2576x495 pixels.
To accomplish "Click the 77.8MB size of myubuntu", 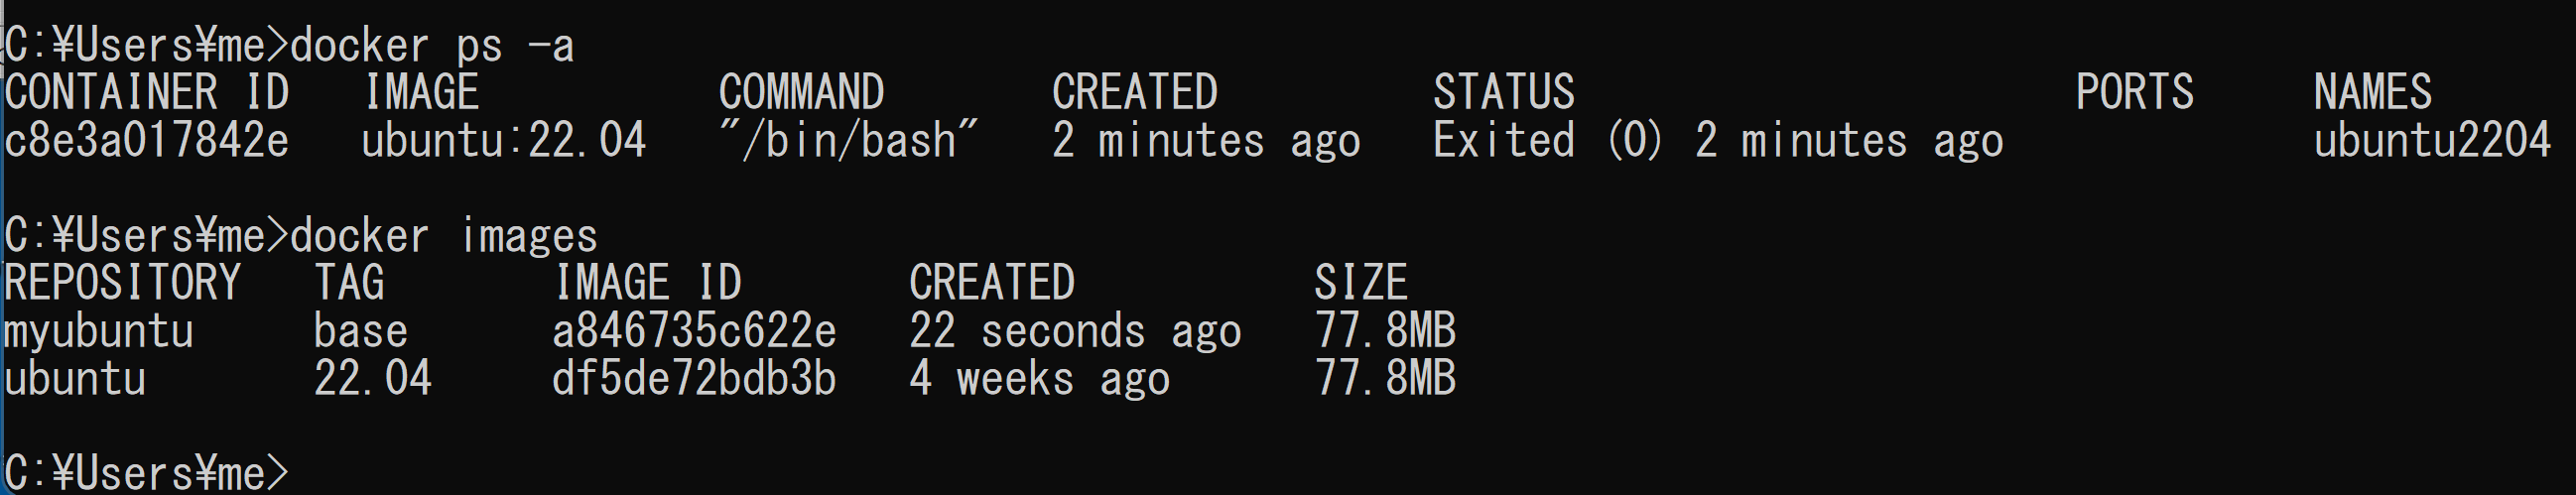I will [1385, 331].
